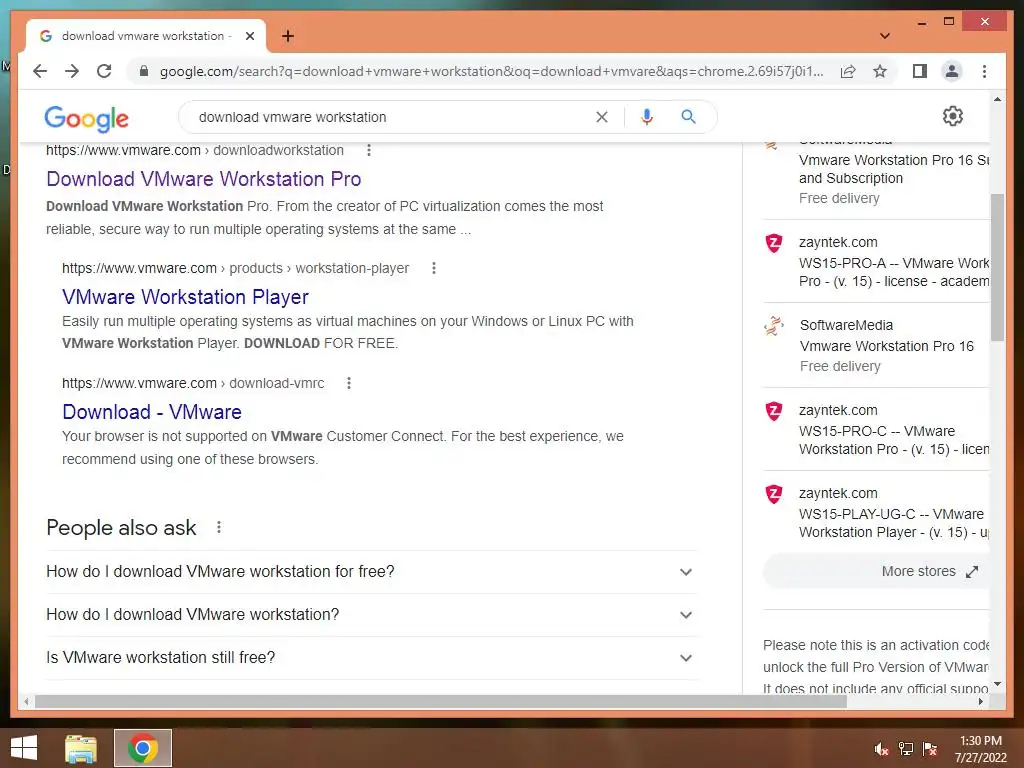The height and width of the screenshot is (768, 1024).
Task: Open options for the download-vmrc result
Action: click(x=349, y=383)
